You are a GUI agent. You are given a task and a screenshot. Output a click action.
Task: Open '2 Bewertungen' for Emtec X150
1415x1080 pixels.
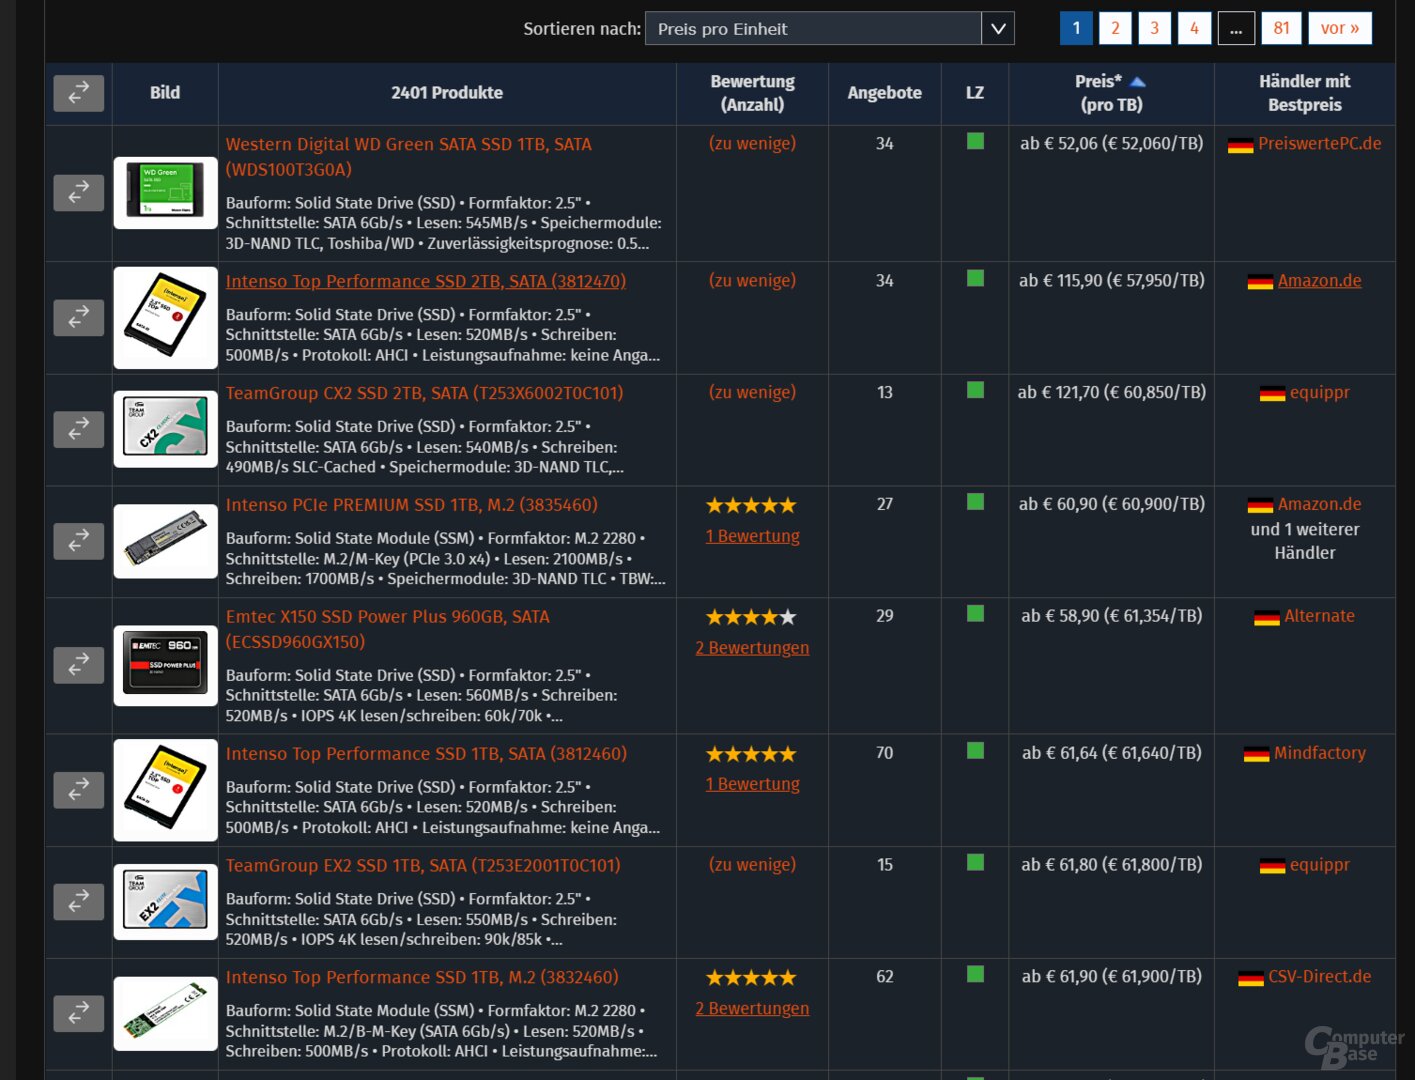[x=752, y=648]
